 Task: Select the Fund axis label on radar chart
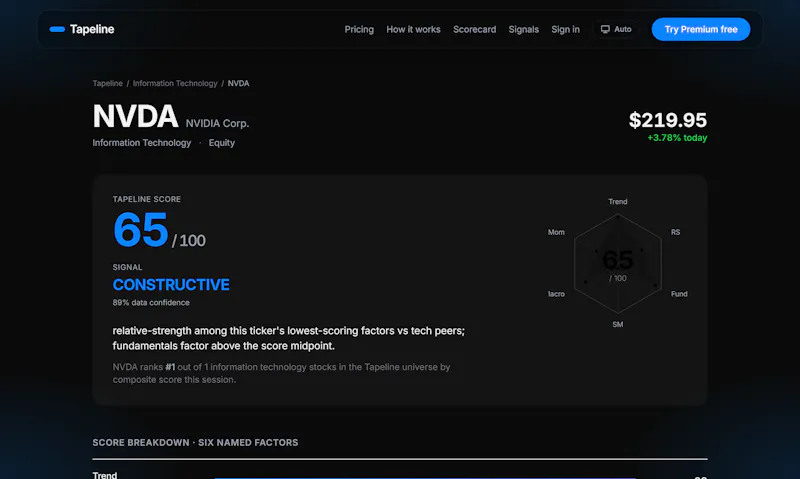[x=679, y=294]
